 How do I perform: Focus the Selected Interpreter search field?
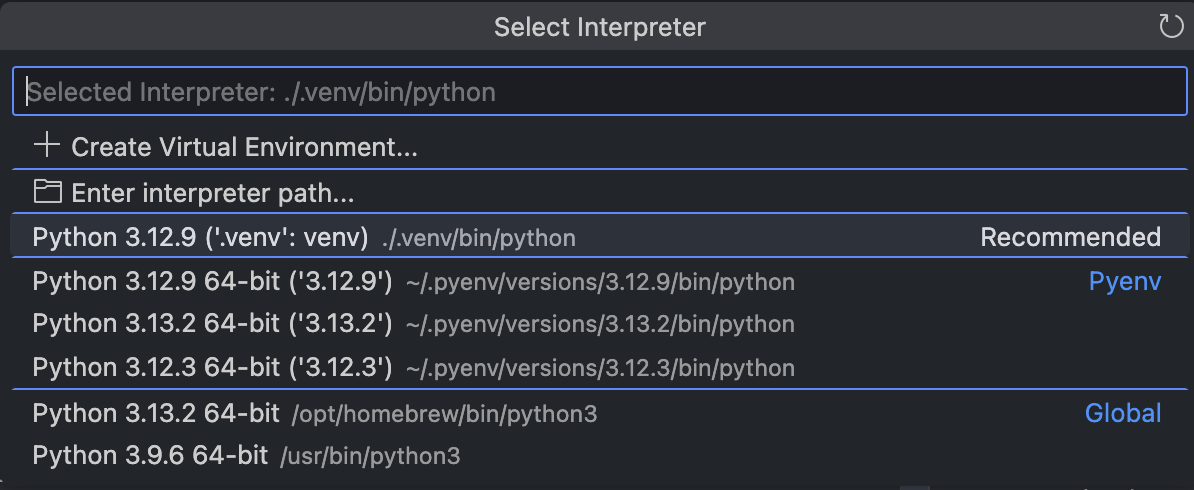[x=599, y=91]
